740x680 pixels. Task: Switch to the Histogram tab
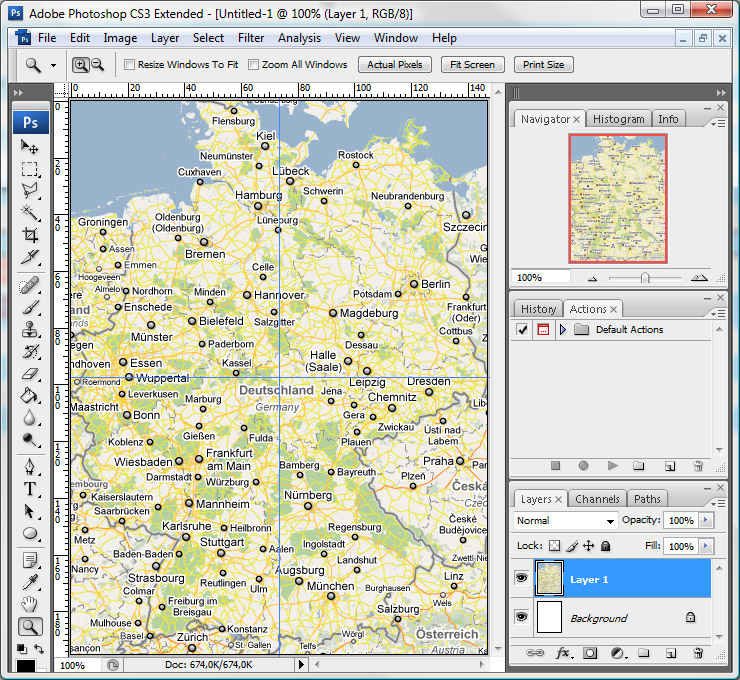point(618,119)
